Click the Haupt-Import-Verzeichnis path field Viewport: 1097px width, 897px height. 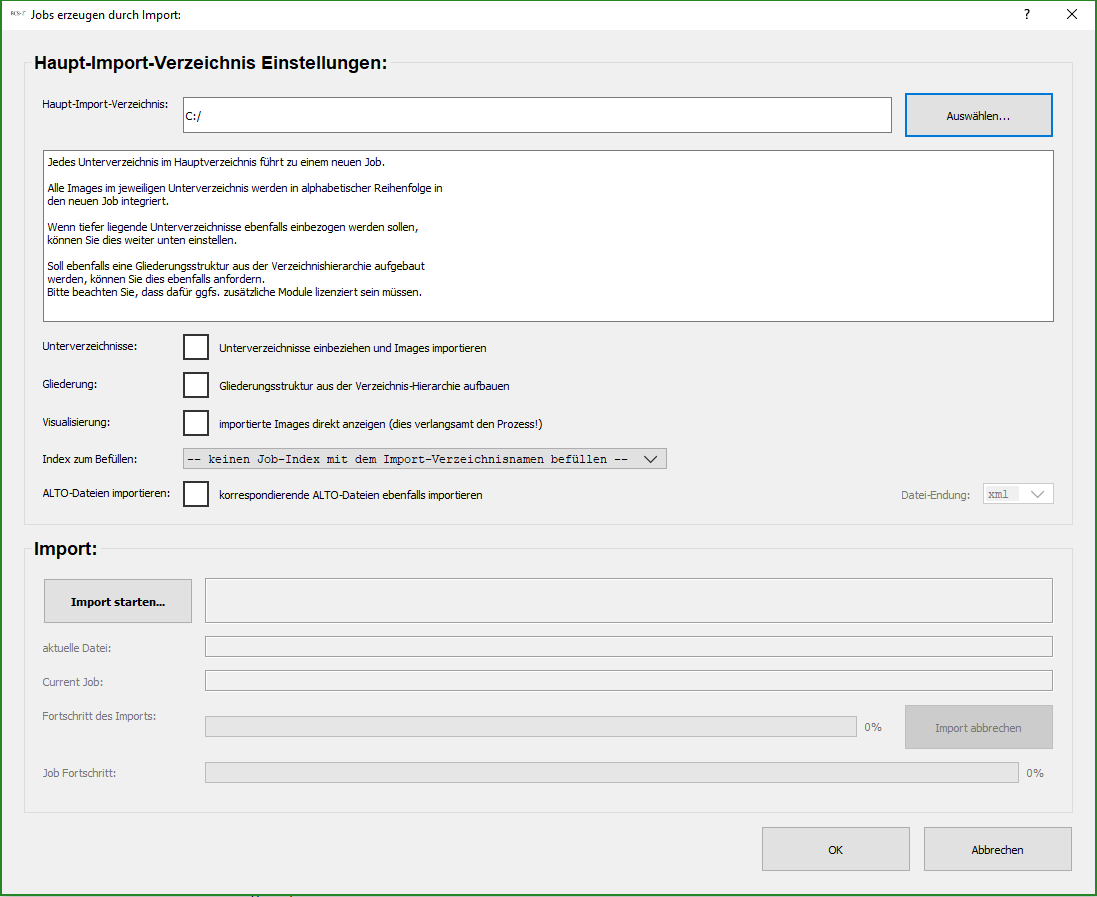tap(537, 115)
